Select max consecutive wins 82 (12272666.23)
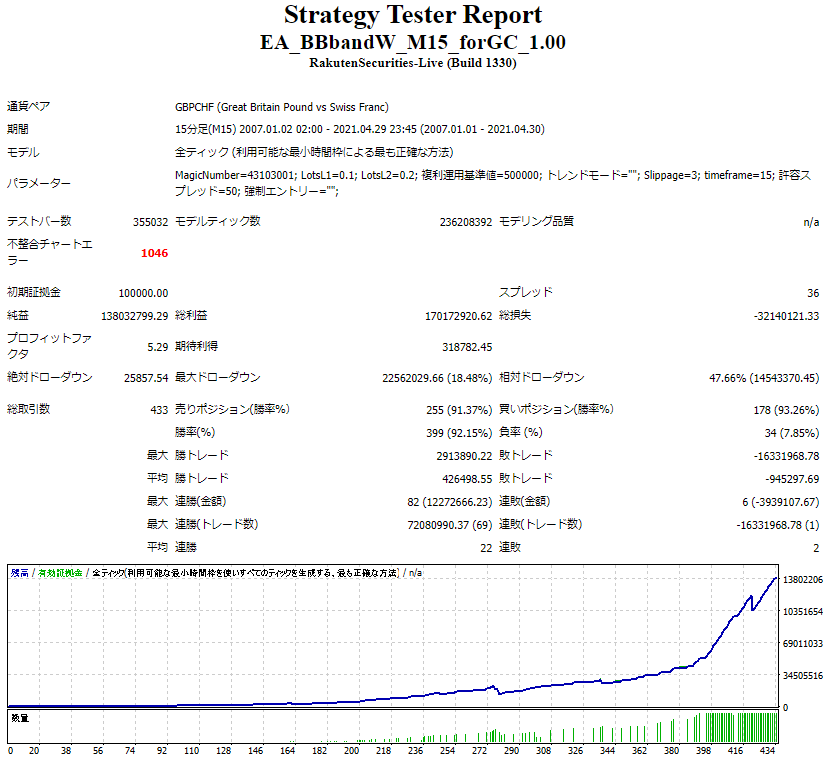Image resolution: width=829 pixels, height=760 pixels. click(x=449, y=502)
